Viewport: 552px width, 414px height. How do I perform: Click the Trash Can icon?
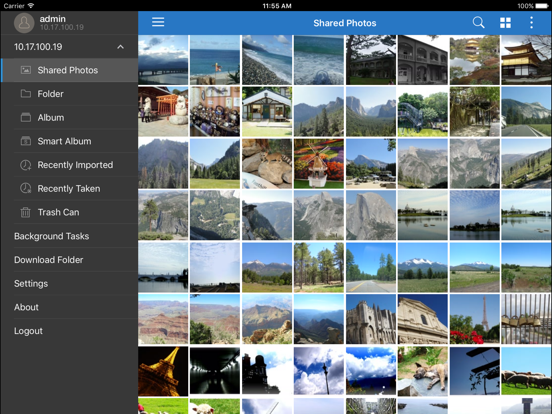click(x=25, y=212)
